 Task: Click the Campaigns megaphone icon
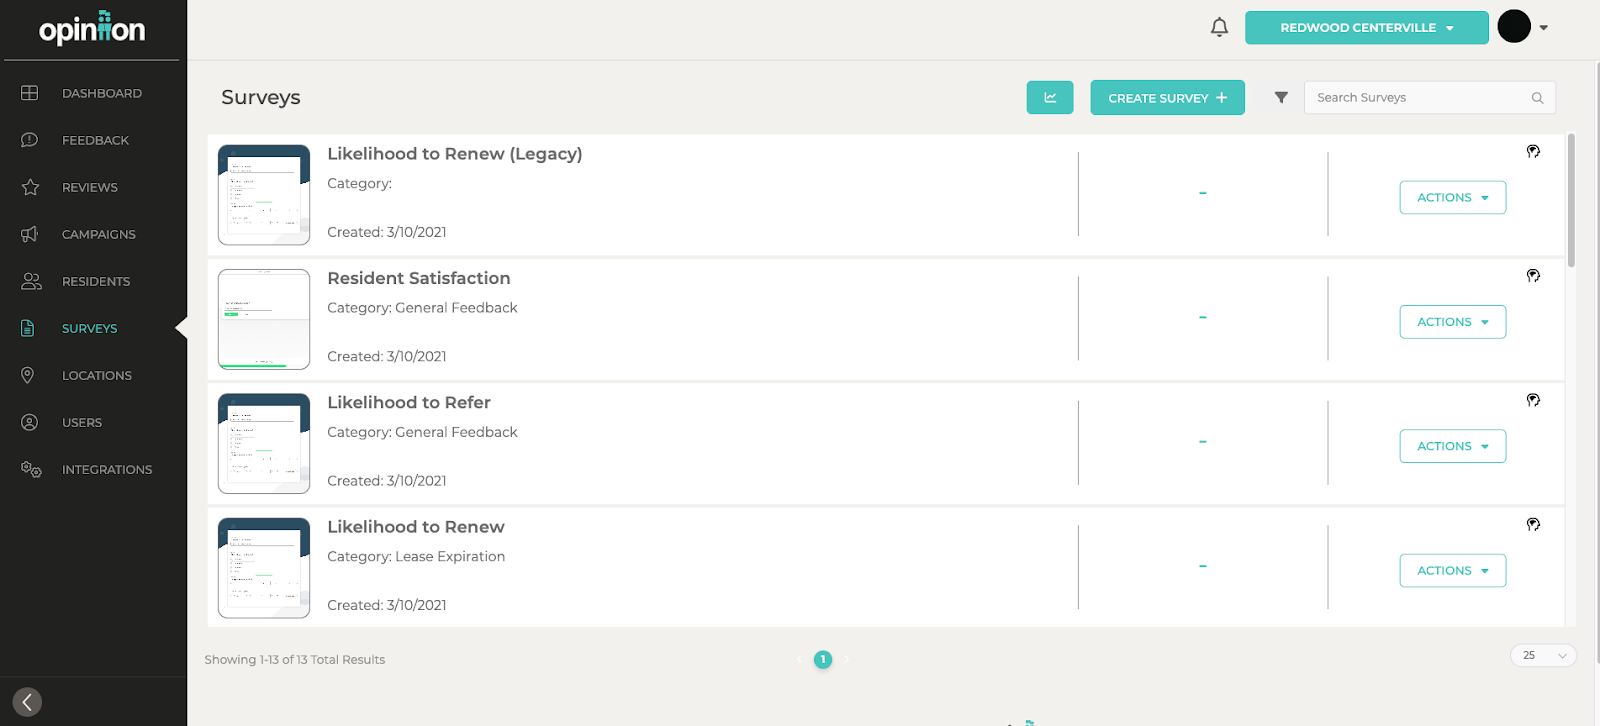tap(30, 234)
